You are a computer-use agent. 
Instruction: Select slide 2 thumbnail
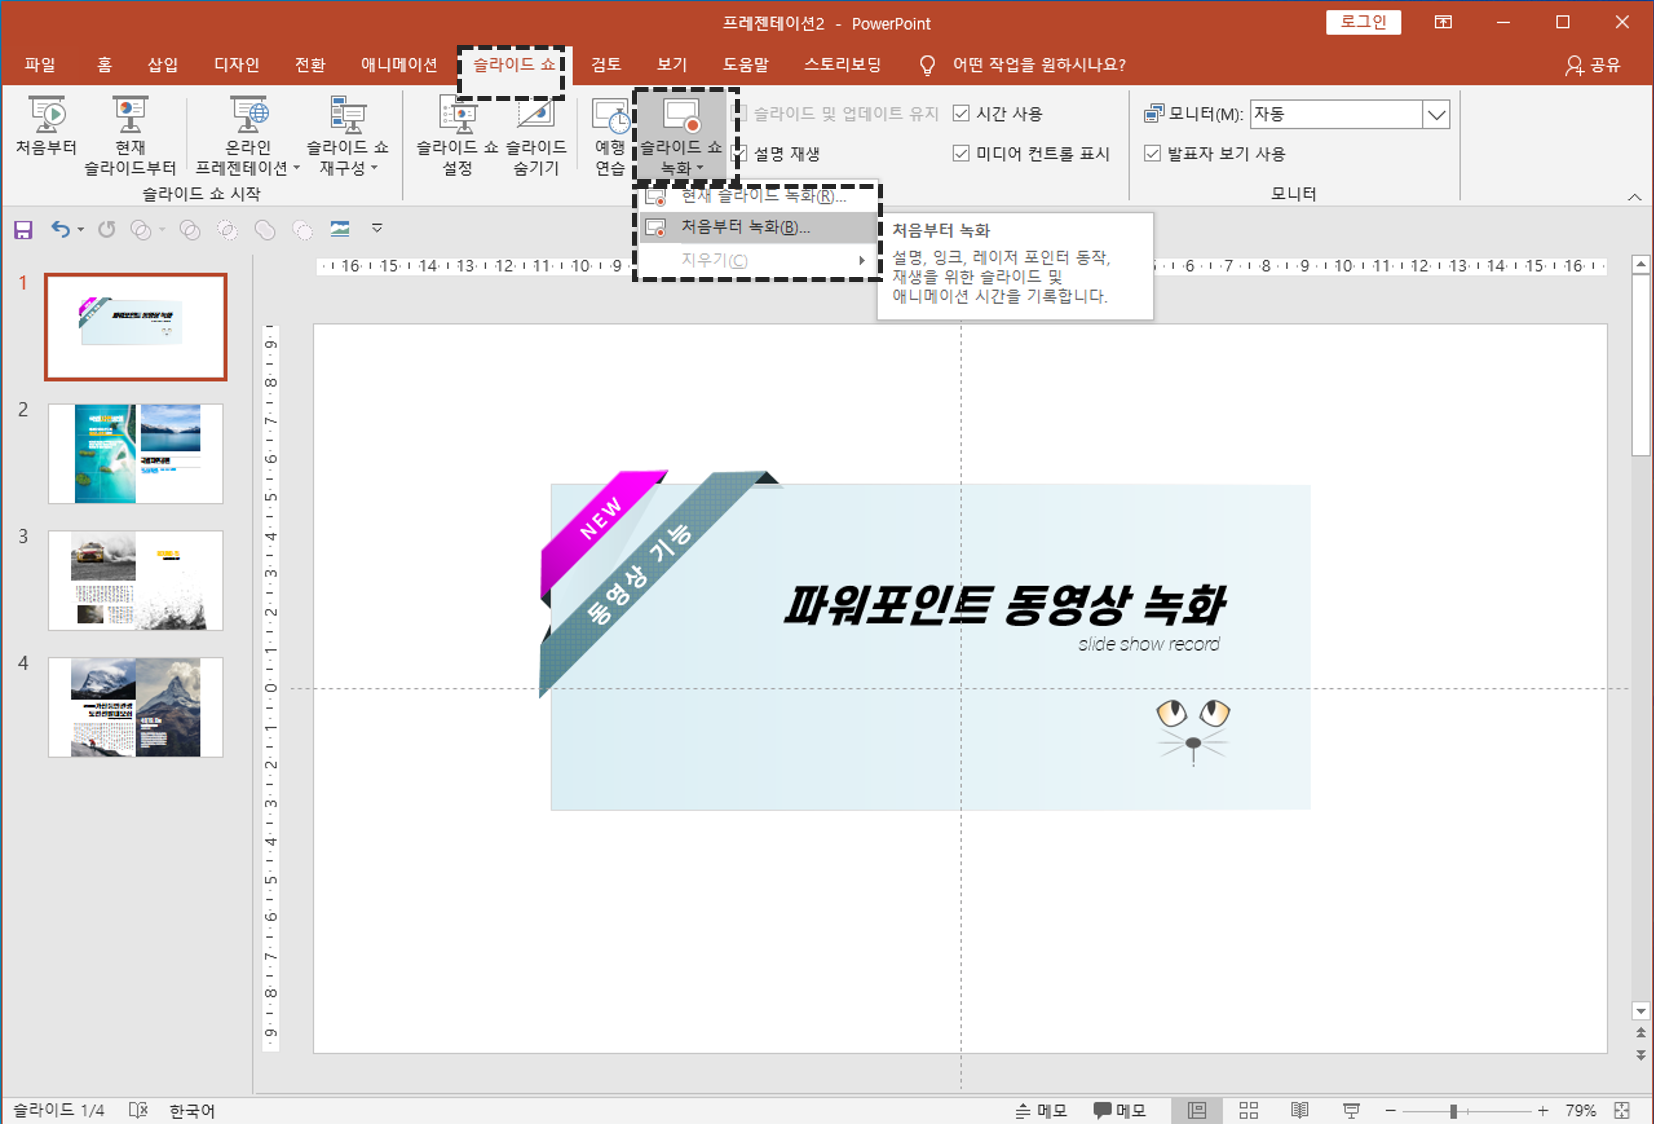[136, 453]
